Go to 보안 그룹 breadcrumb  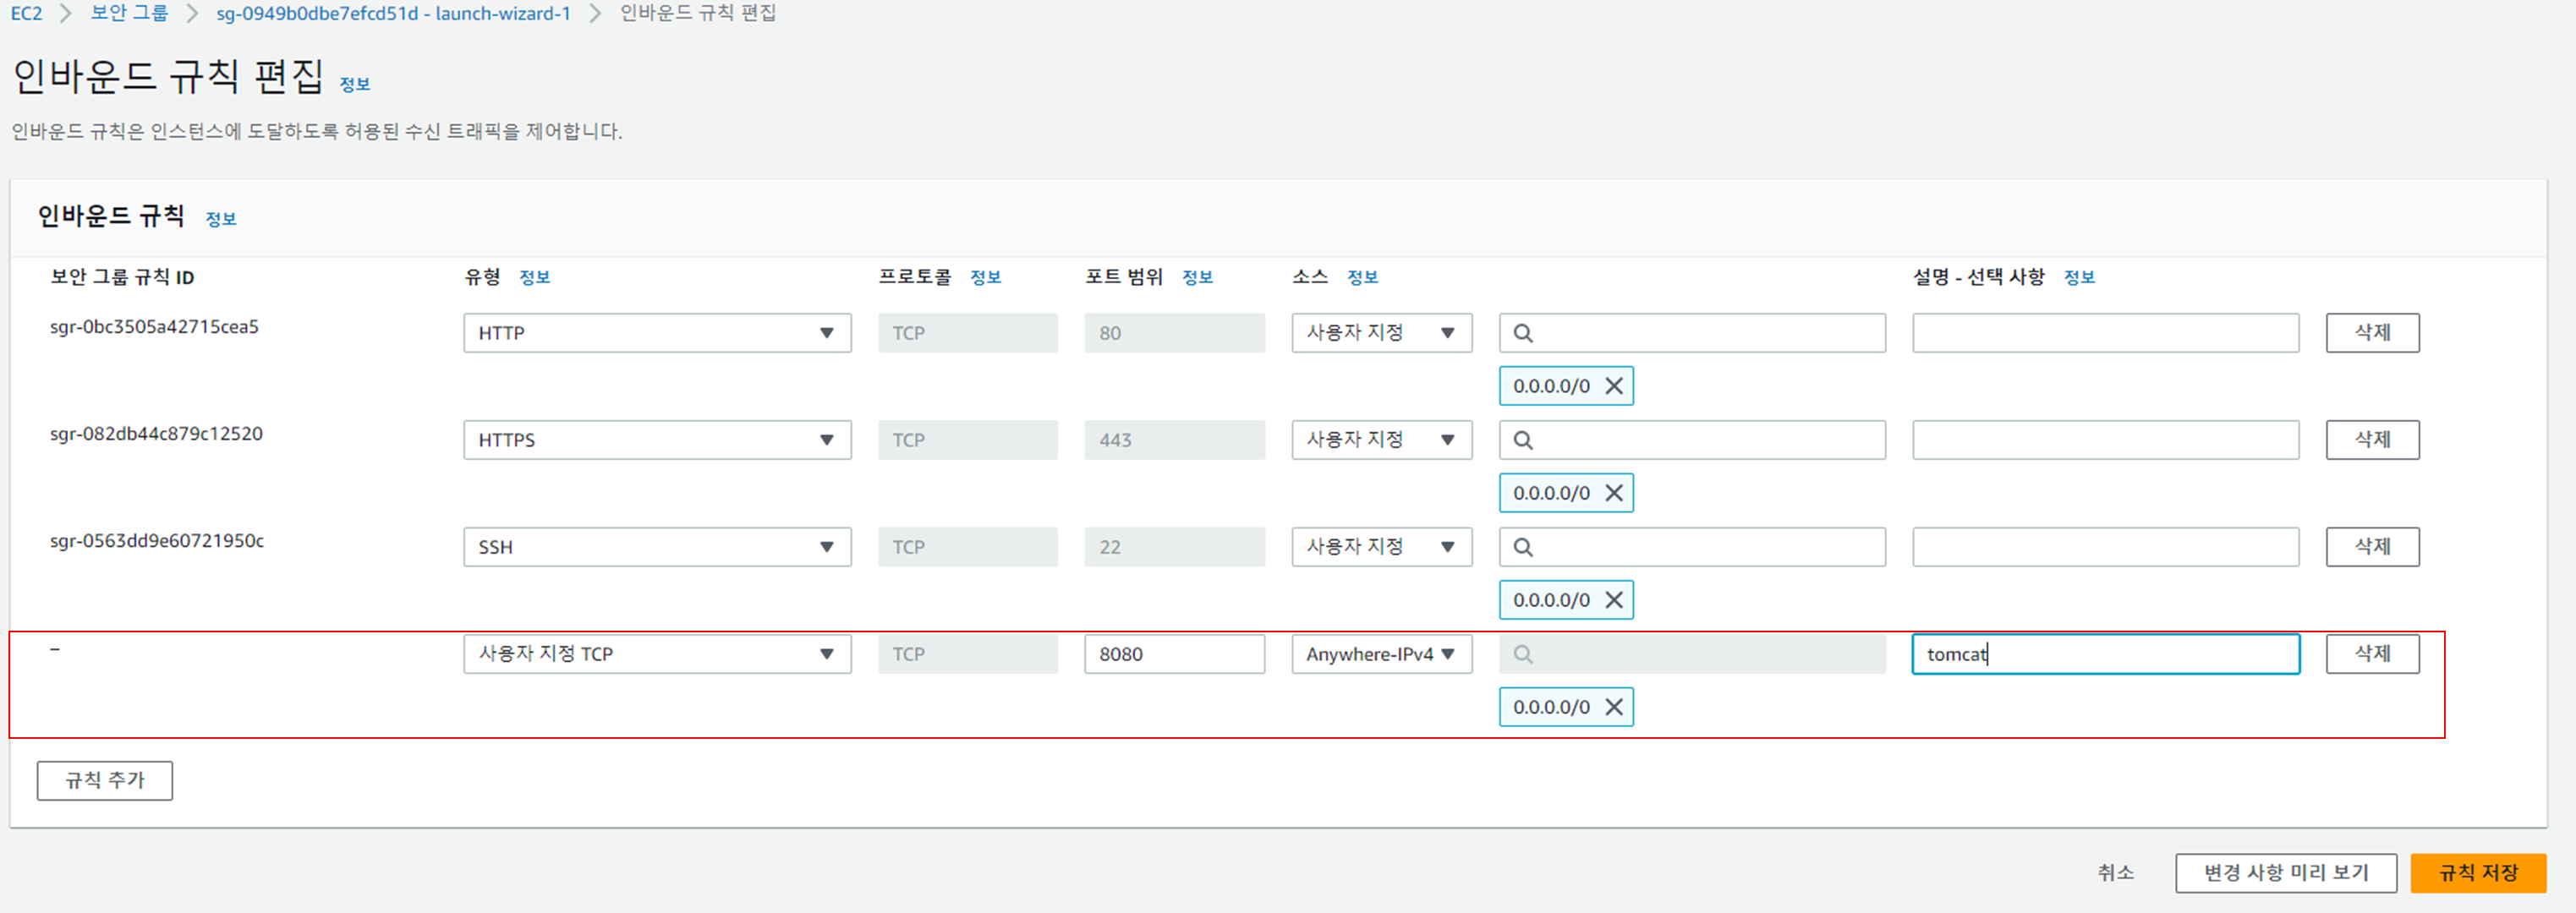(x=129, y=13)
